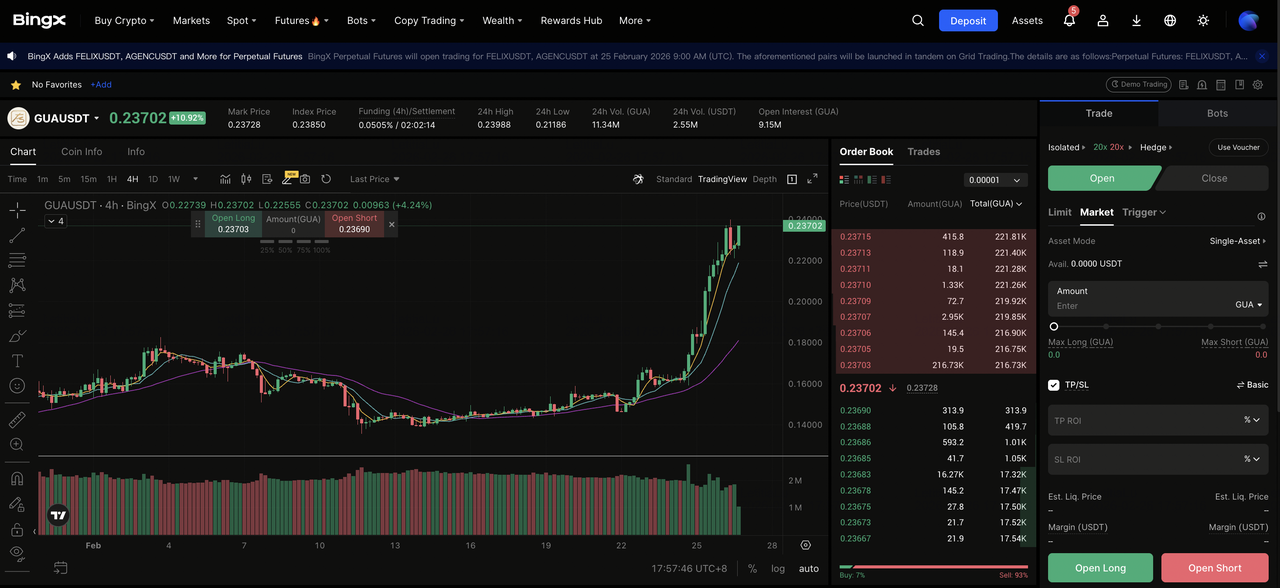Enable Demo Trading mode
Screen dimensions: 1280x588
pos(1138,85)
